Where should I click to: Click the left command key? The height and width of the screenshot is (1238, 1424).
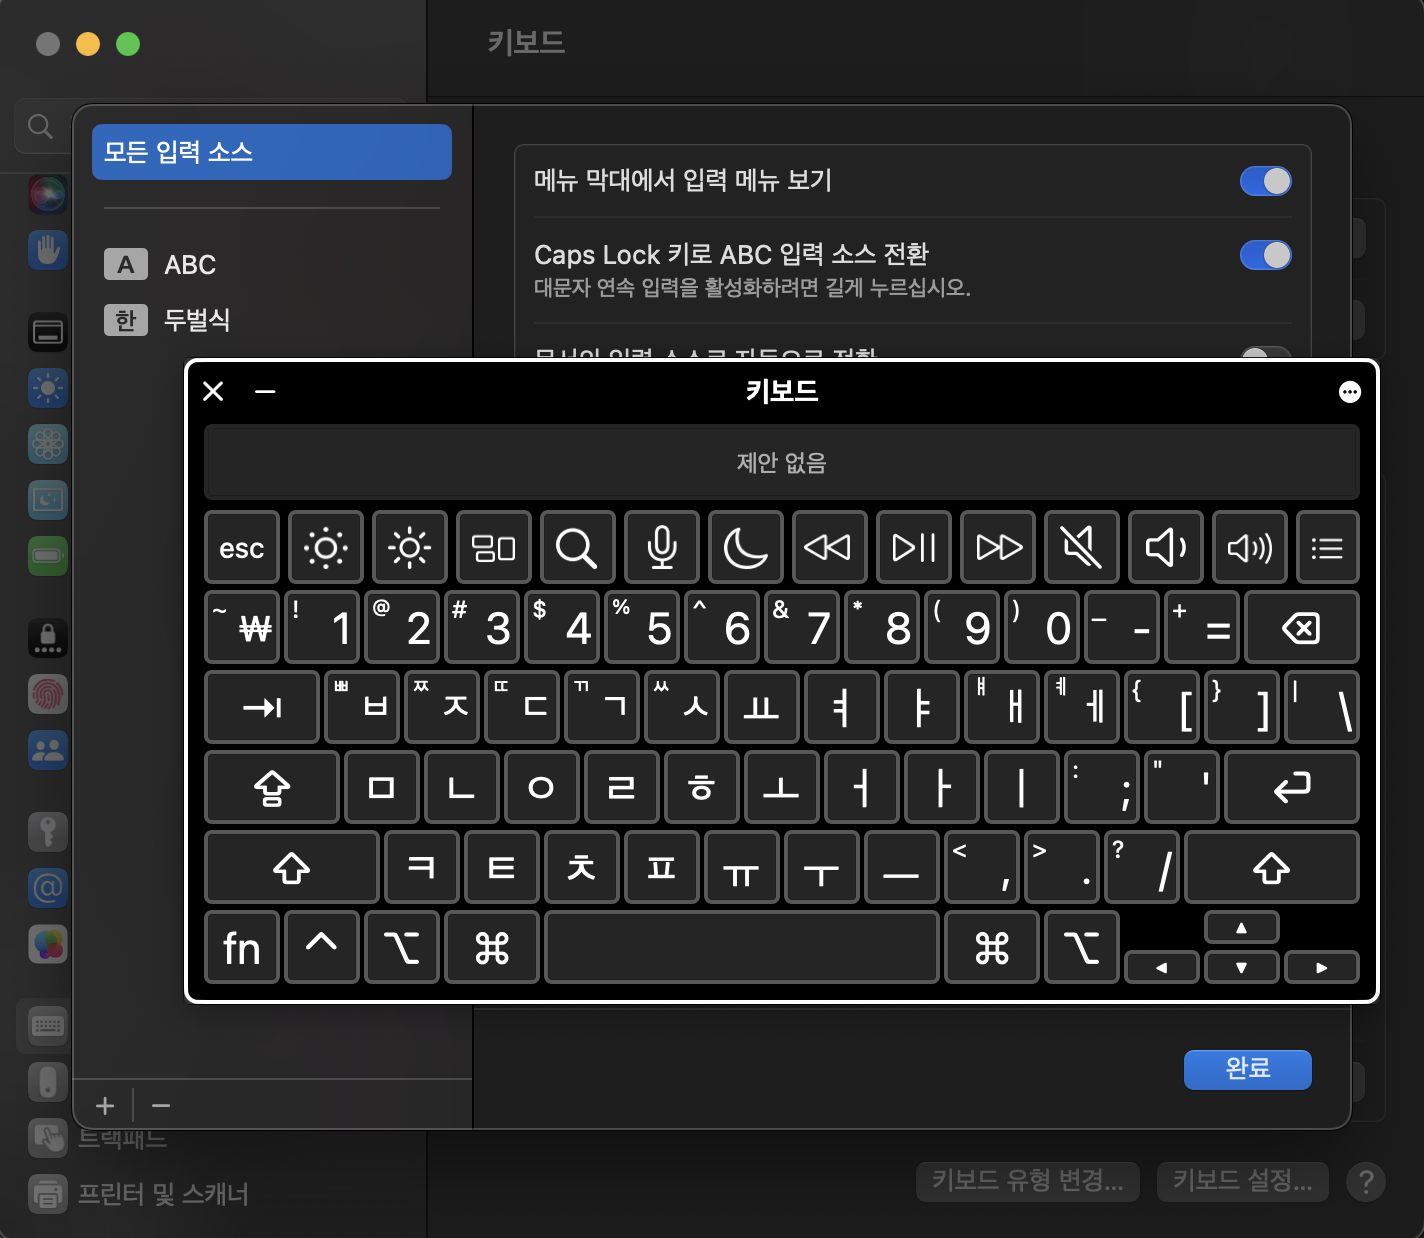492,947
